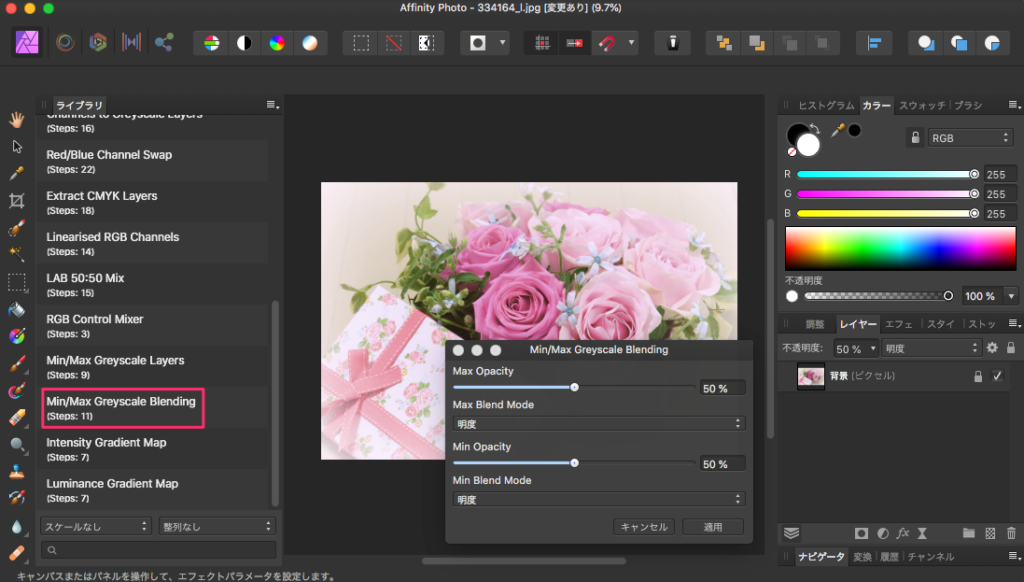Select the Flood Fill bucket tool

click(16, 309)
